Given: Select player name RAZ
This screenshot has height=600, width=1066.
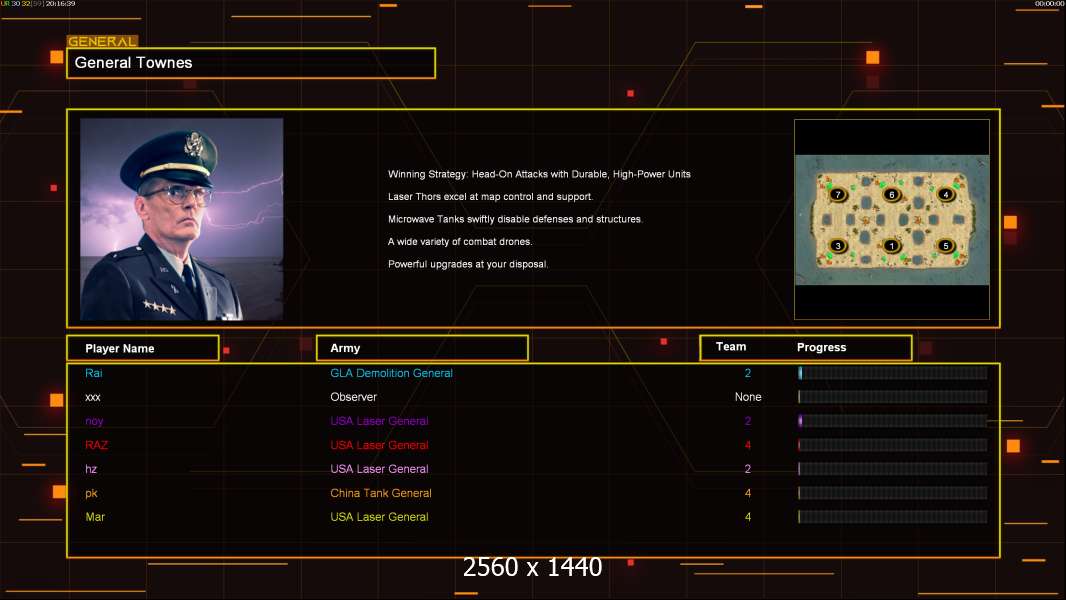Looking at the screenshot, I should [x=97, y=445].
